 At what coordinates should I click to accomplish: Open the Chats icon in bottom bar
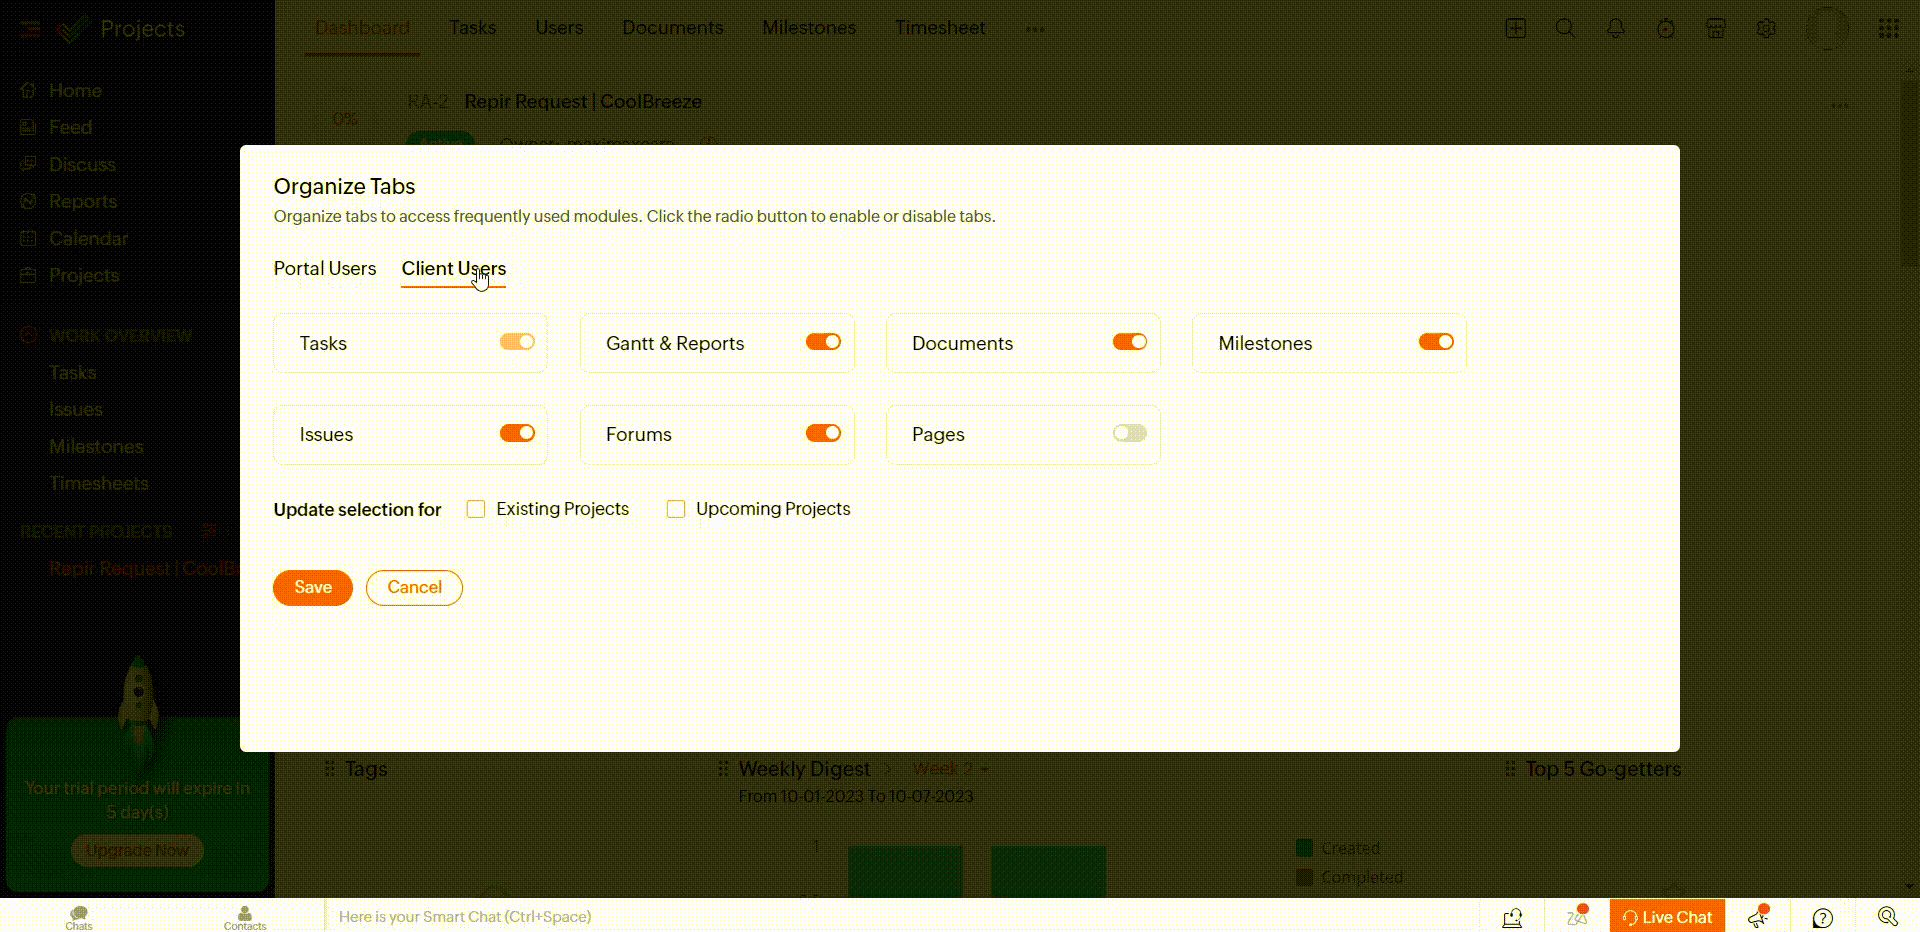tap(79, 916)
